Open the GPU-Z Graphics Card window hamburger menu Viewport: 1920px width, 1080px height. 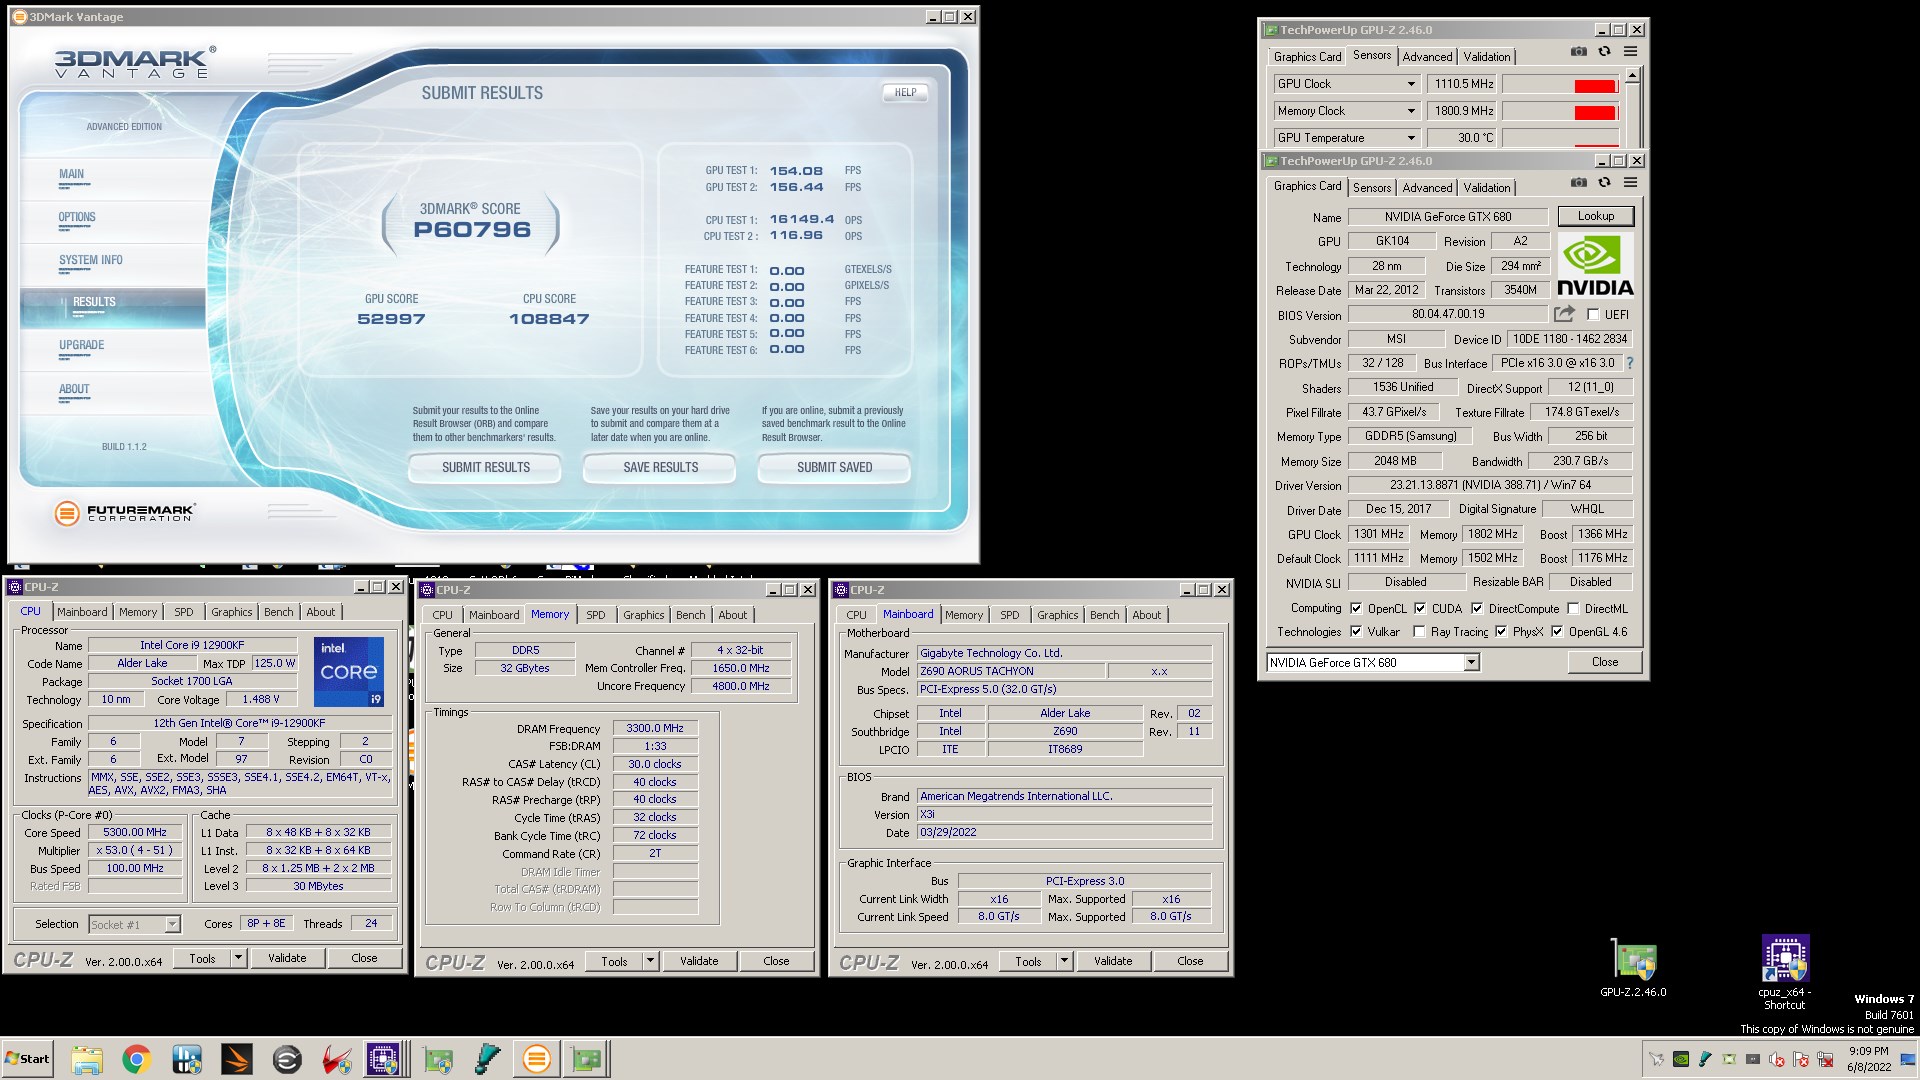coord(1630,183)
